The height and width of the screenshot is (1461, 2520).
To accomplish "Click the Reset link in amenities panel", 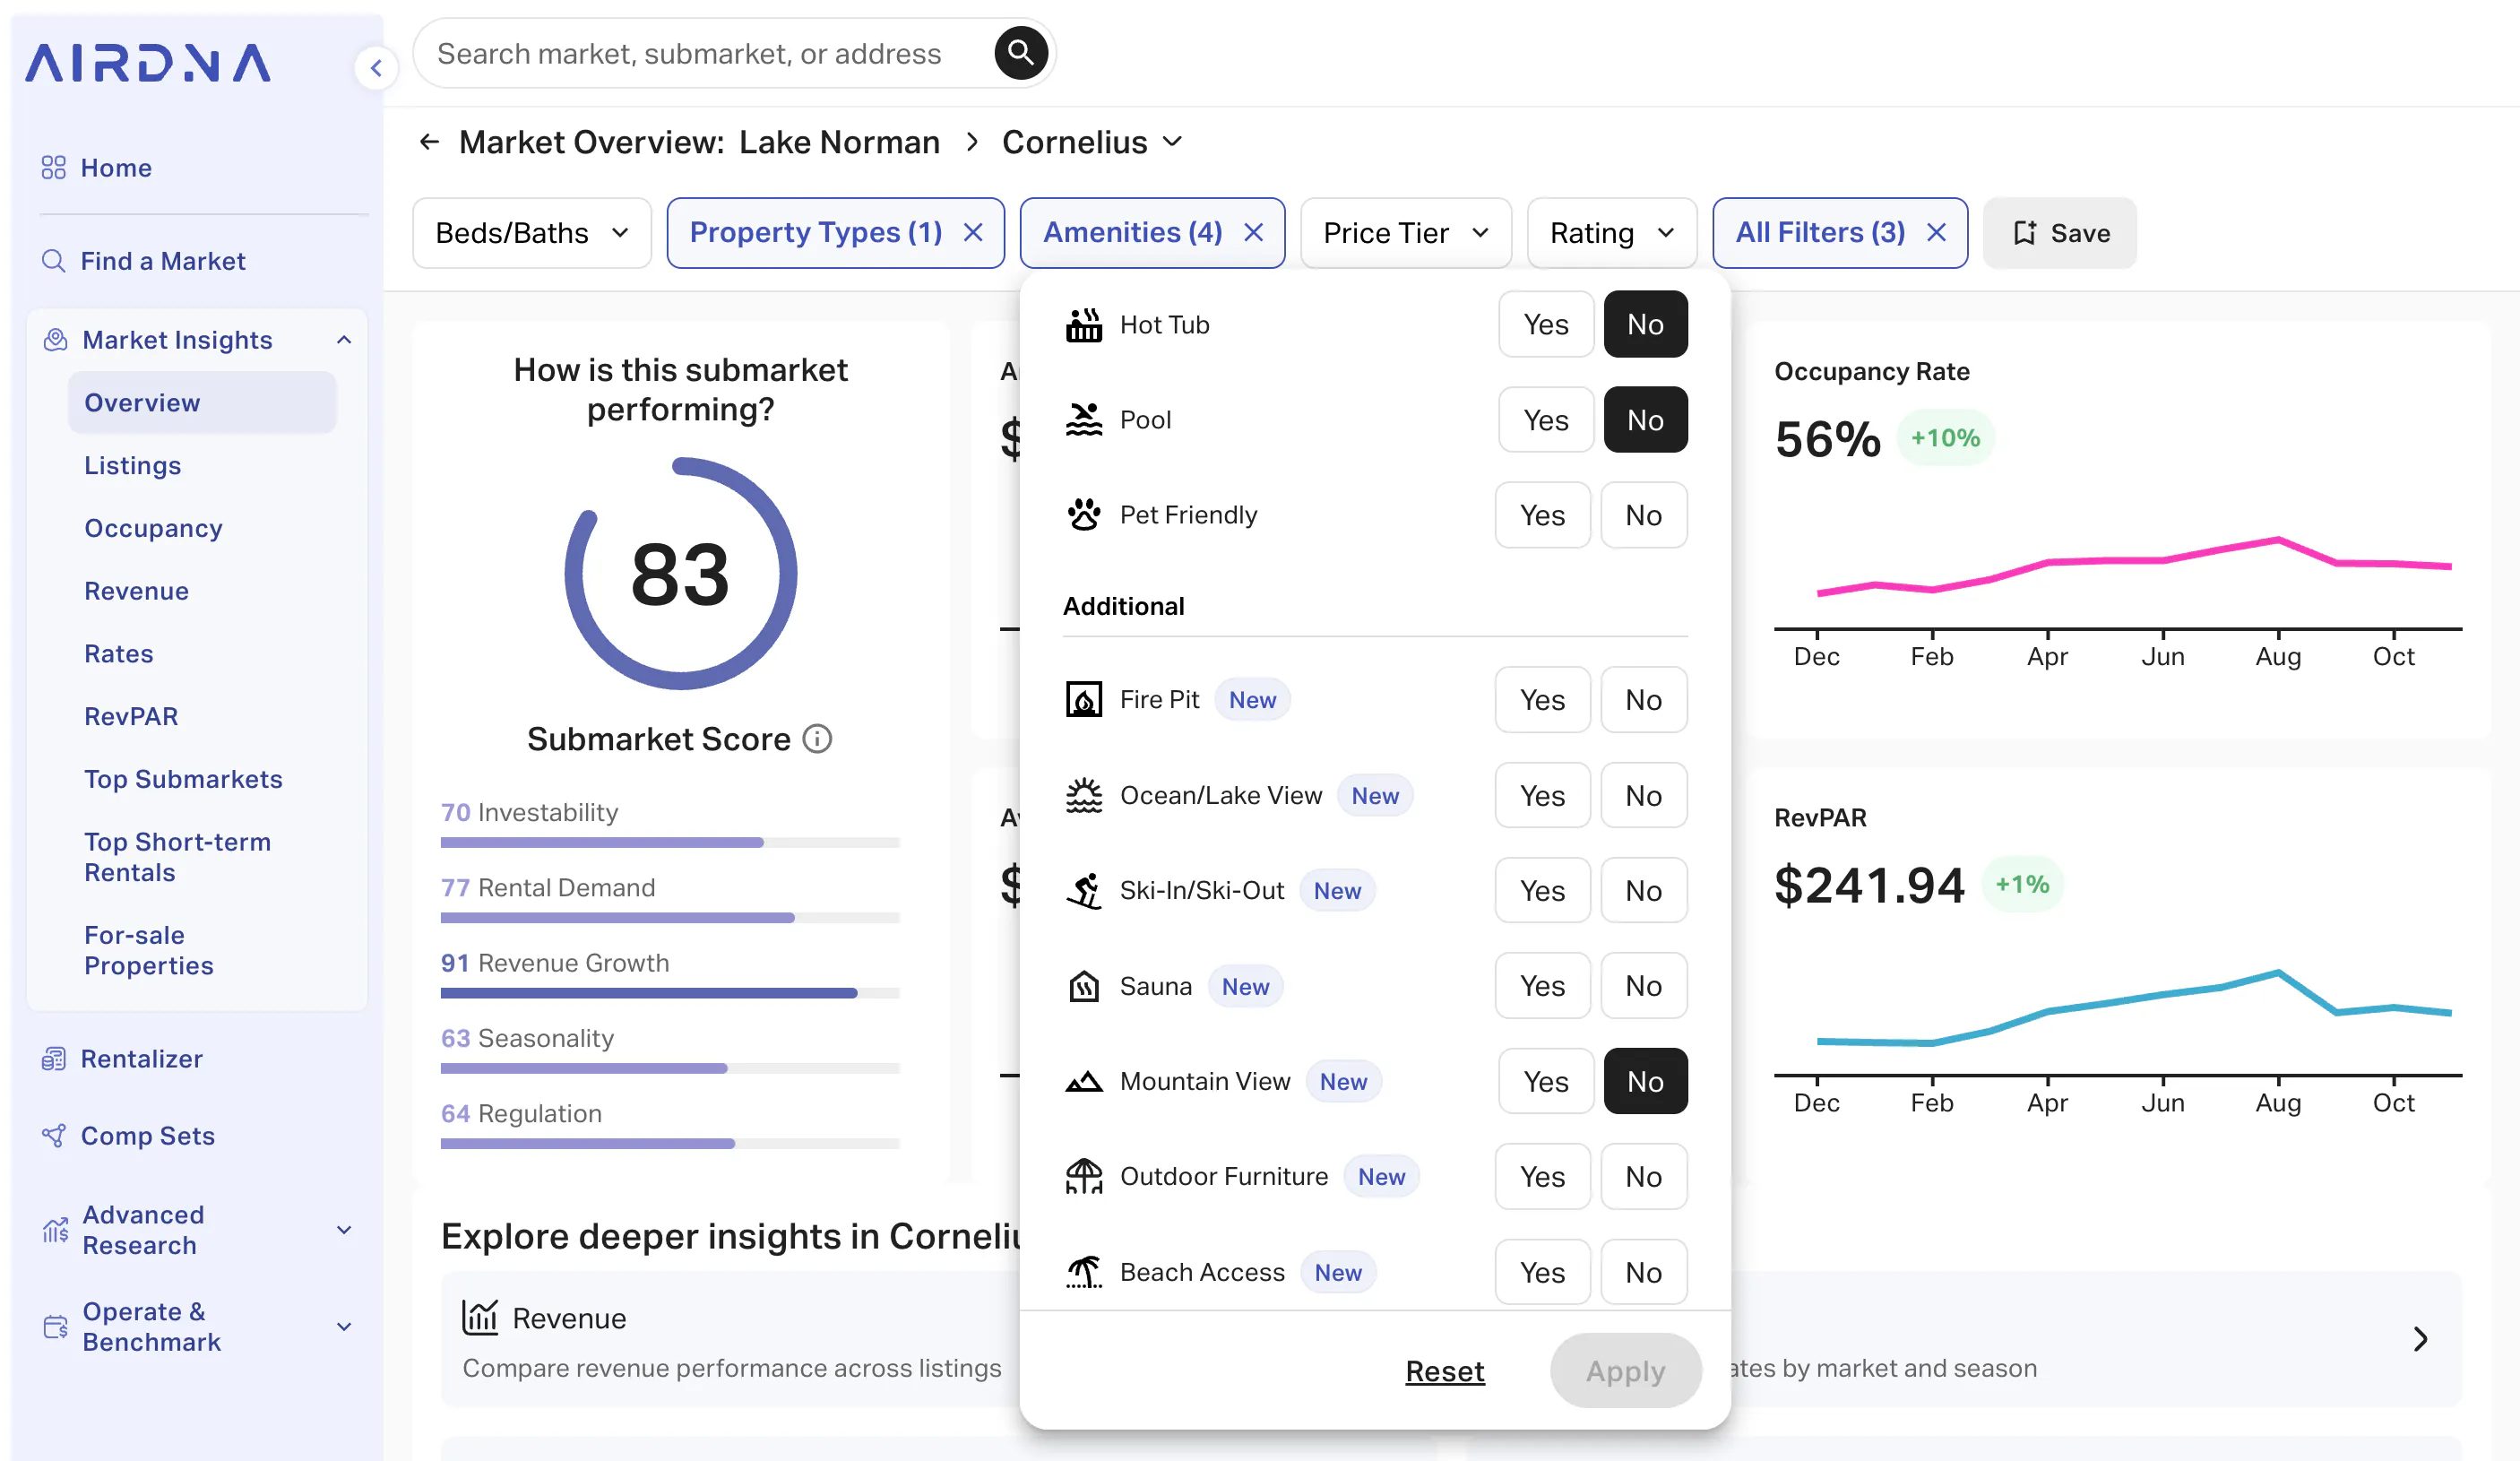I will [1444, 1371].
